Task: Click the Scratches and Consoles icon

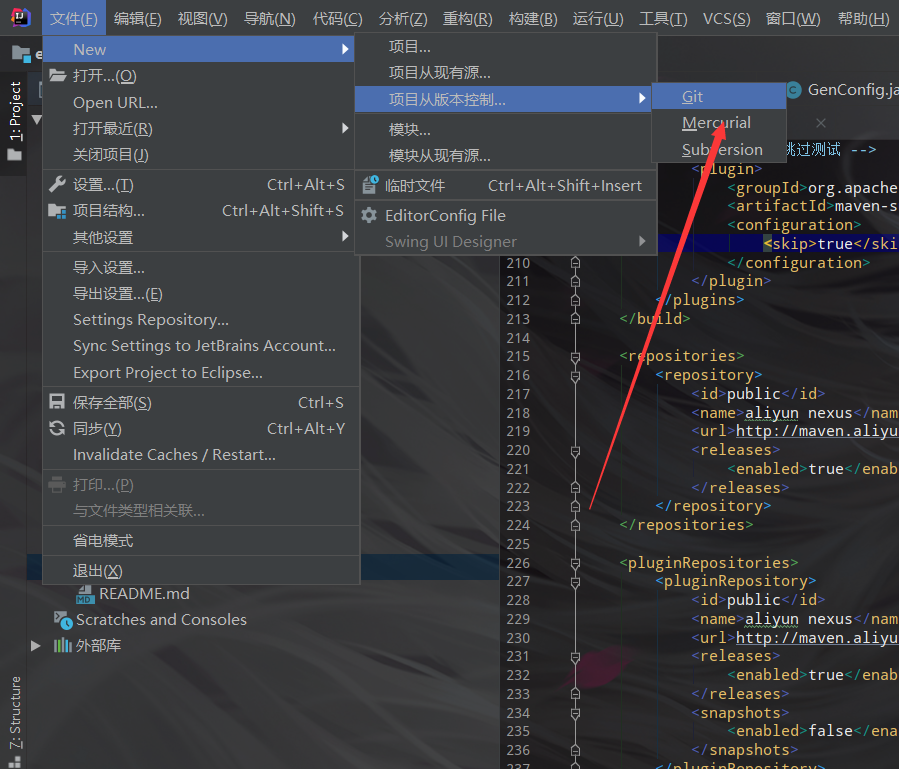Action: point(63,620)
